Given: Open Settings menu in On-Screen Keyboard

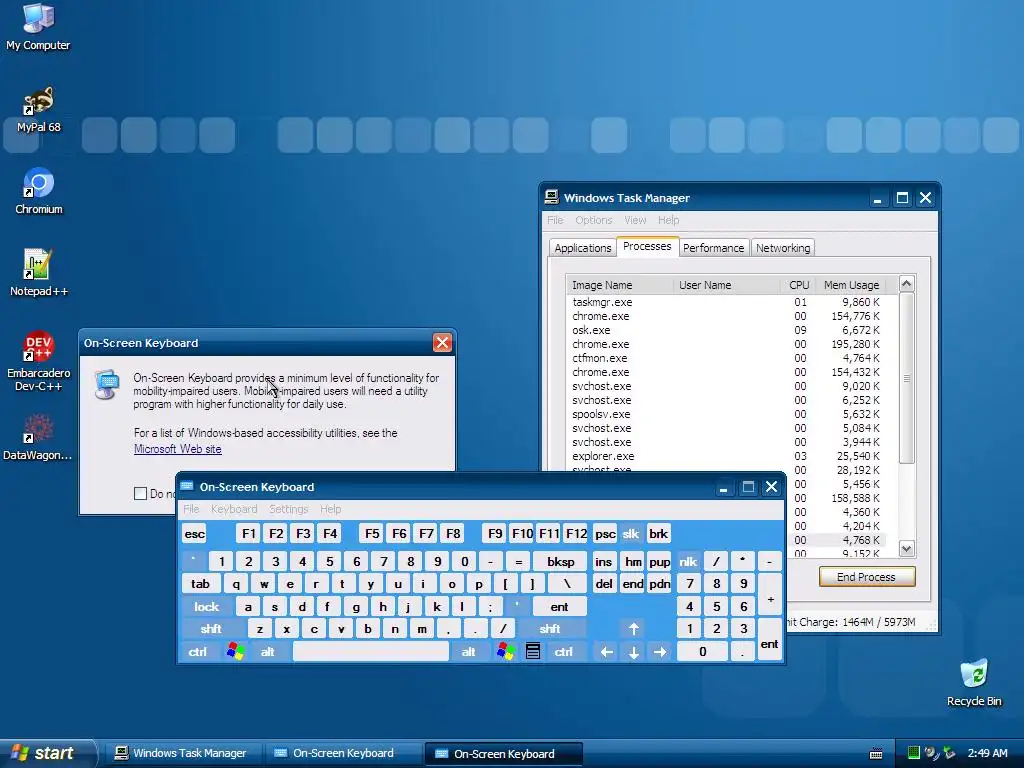Looking at the screenshot, I should 289,509.
